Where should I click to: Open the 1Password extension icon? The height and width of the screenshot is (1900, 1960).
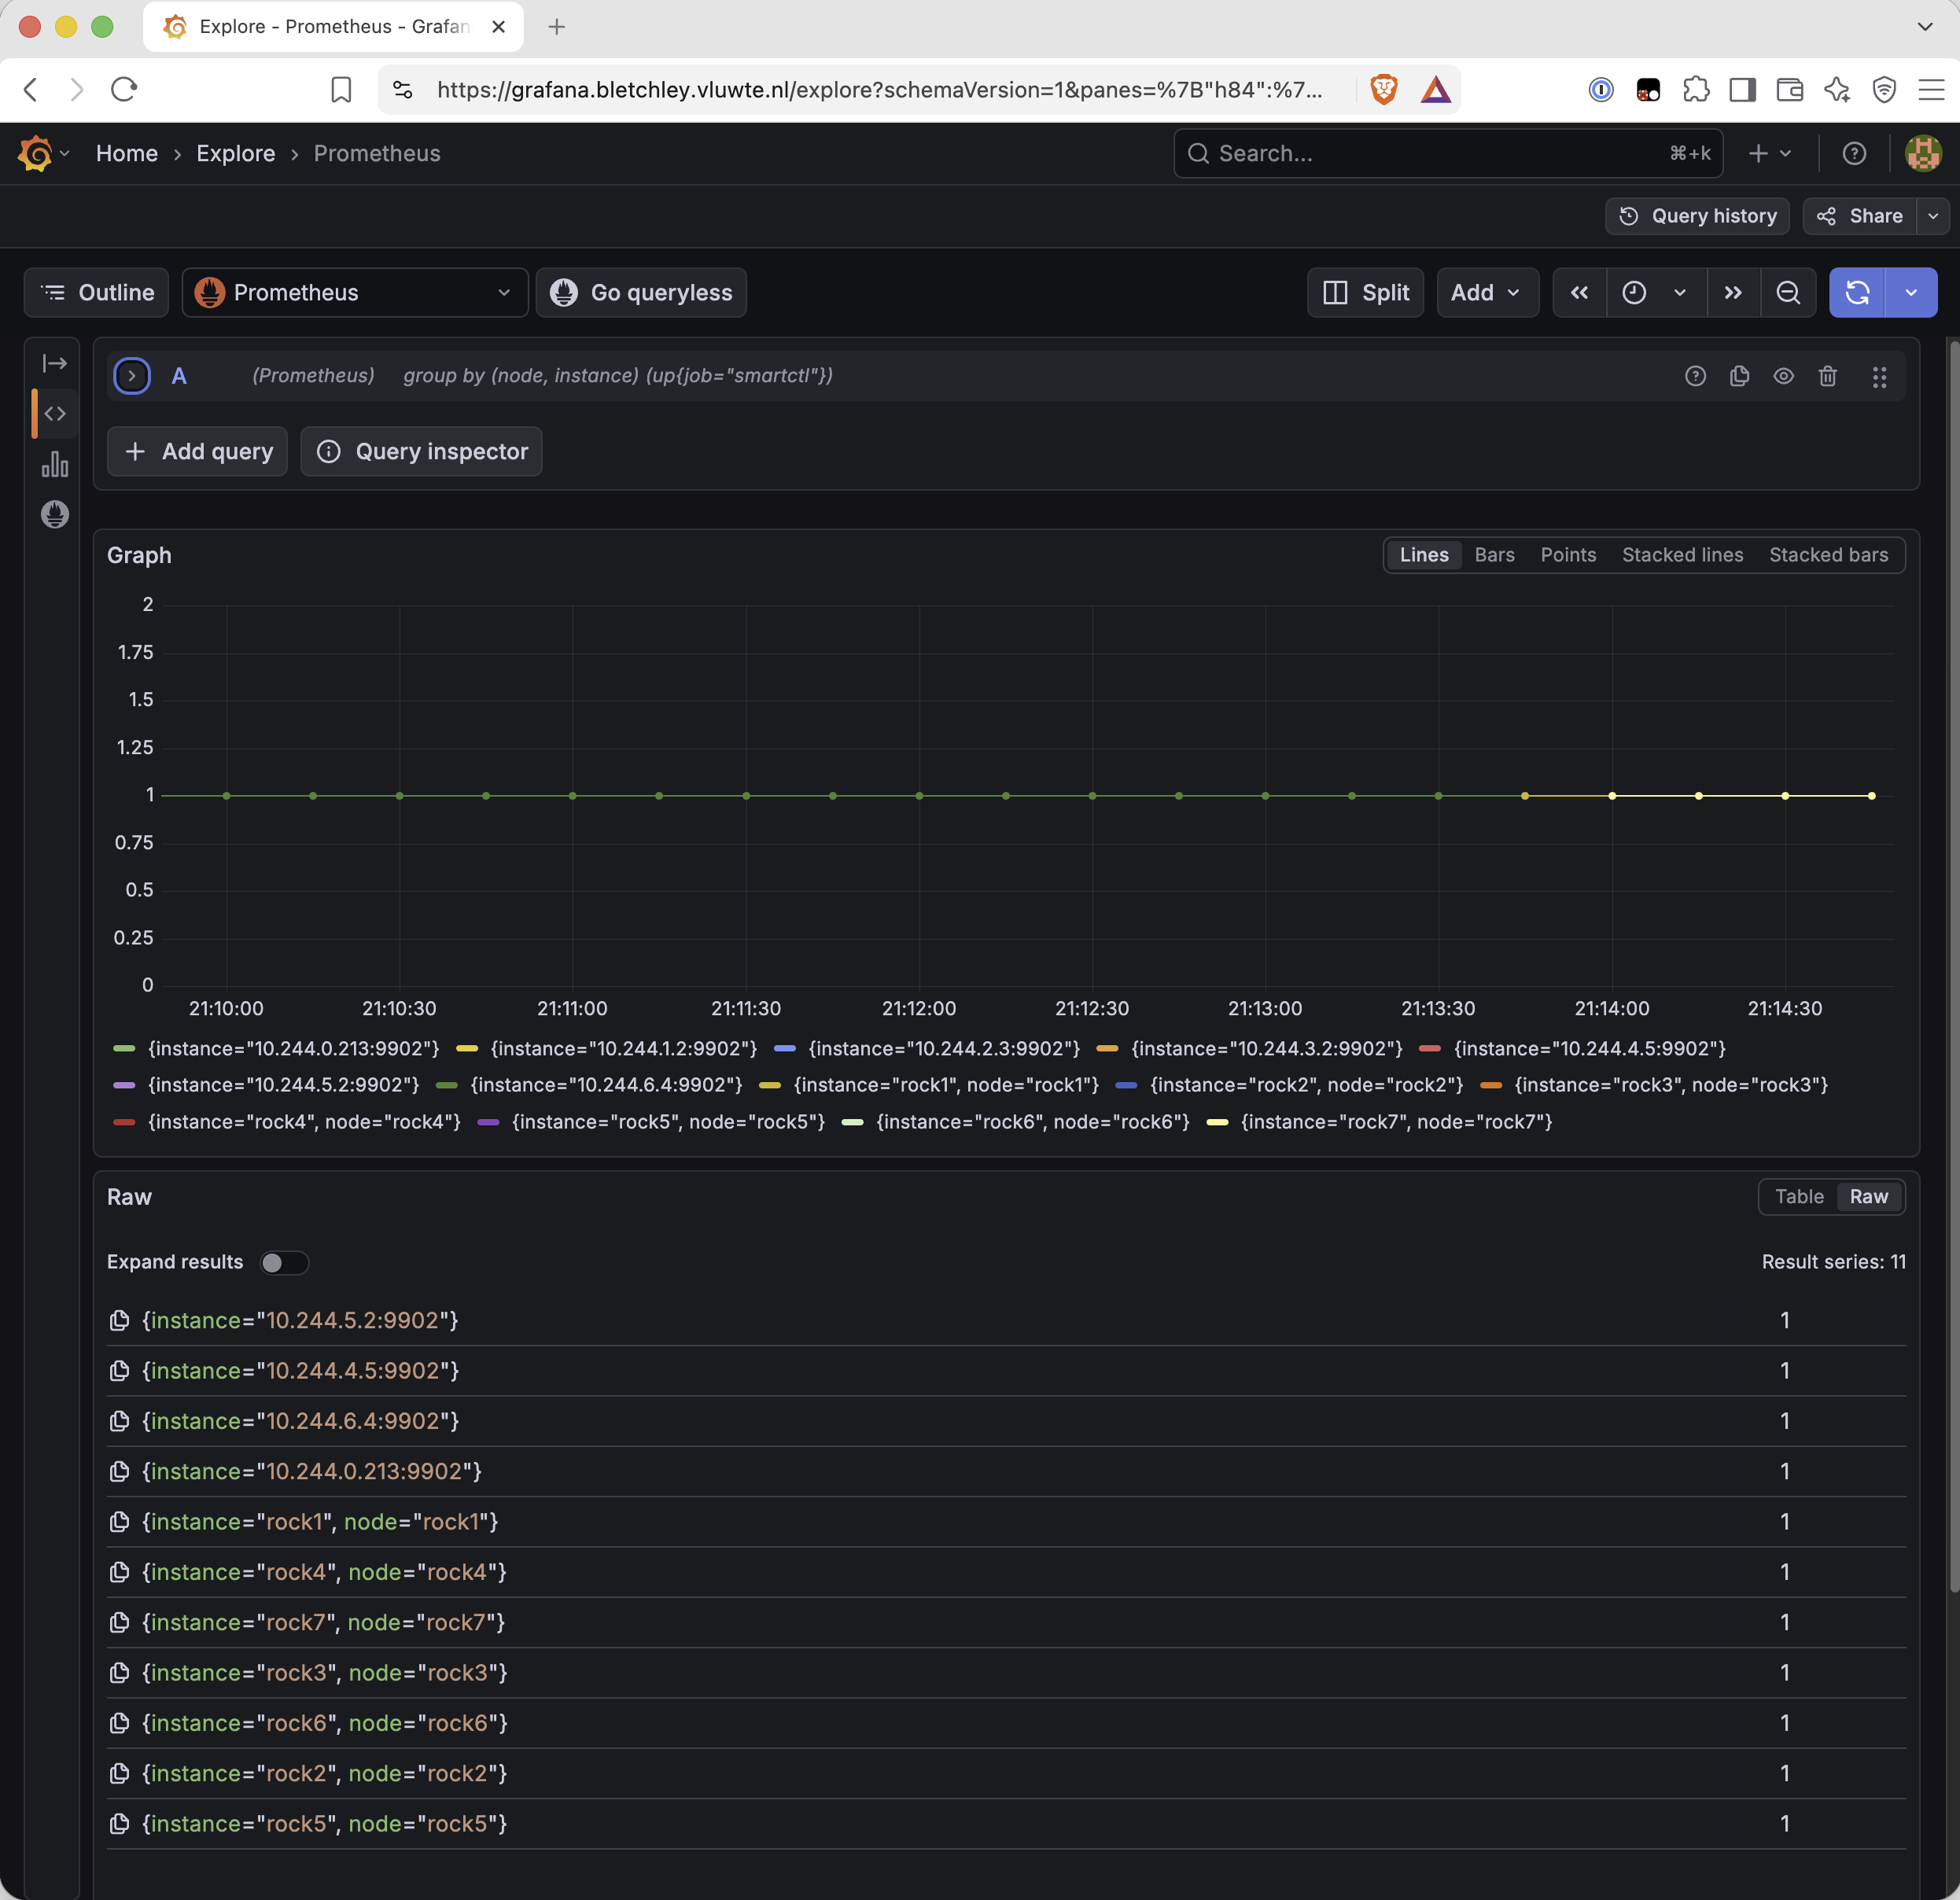(x=1600, y=90)
